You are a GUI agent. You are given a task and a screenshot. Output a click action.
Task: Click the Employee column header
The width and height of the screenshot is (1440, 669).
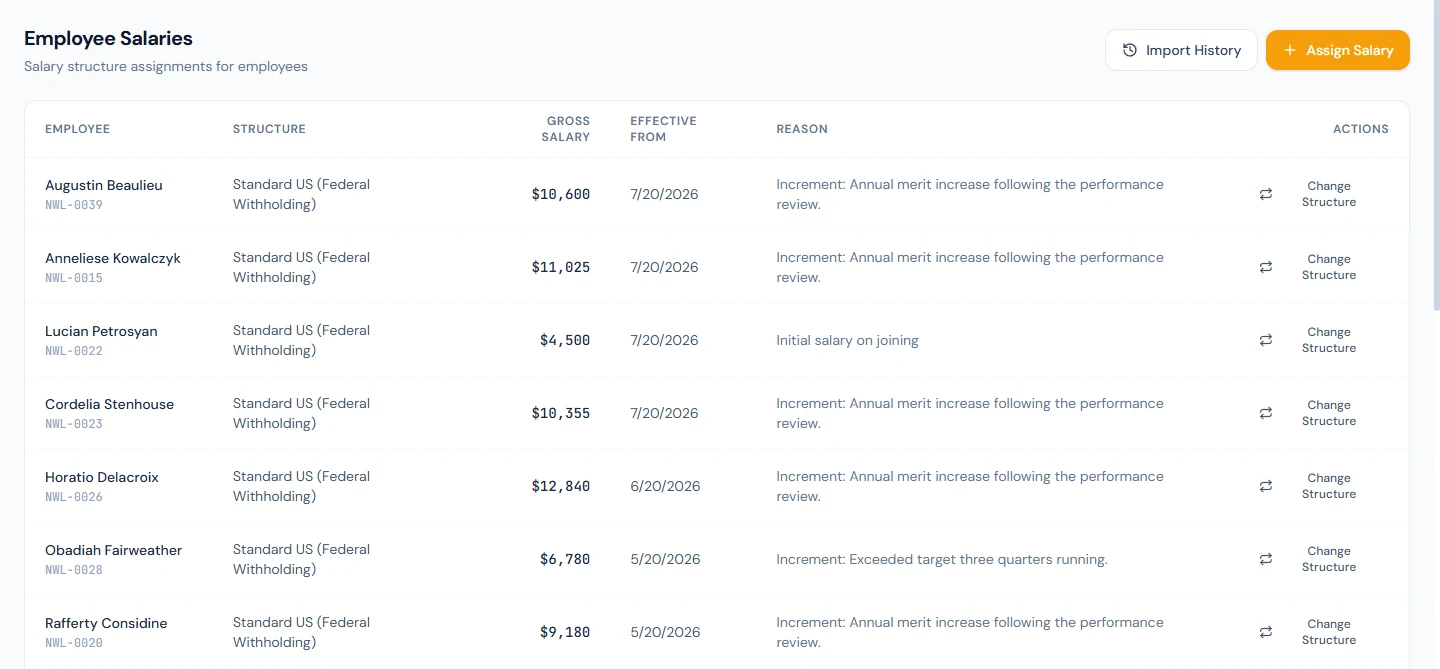click(77, 129)
